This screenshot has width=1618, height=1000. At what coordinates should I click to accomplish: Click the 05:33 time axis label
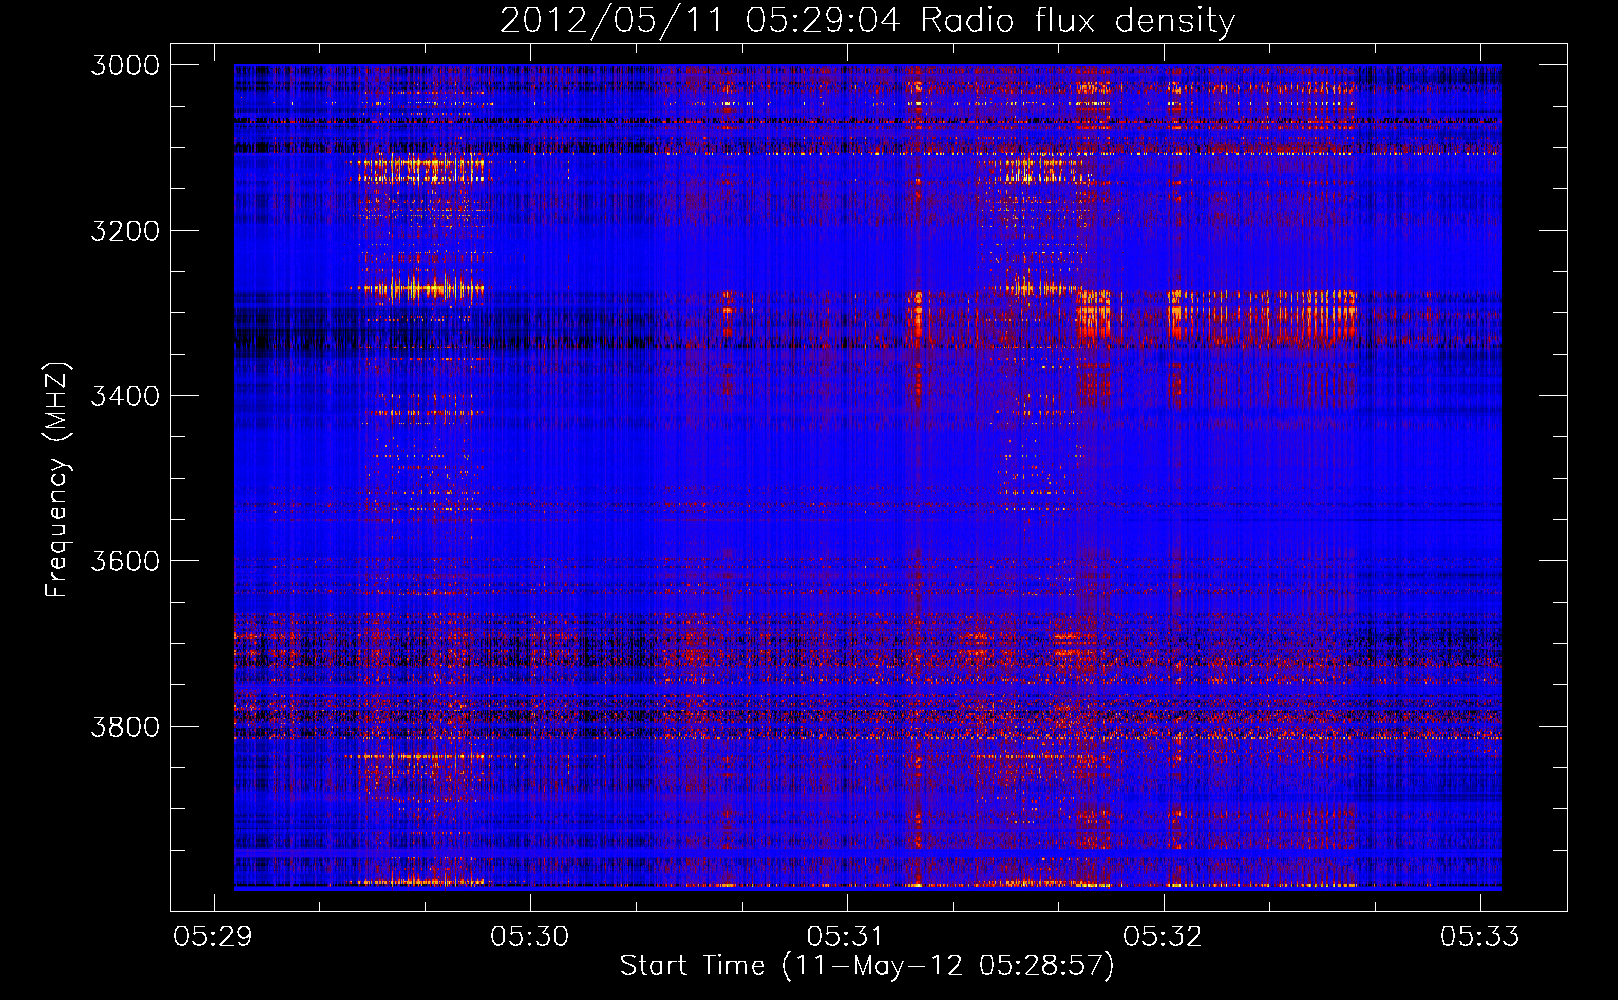pos(1479,937)
